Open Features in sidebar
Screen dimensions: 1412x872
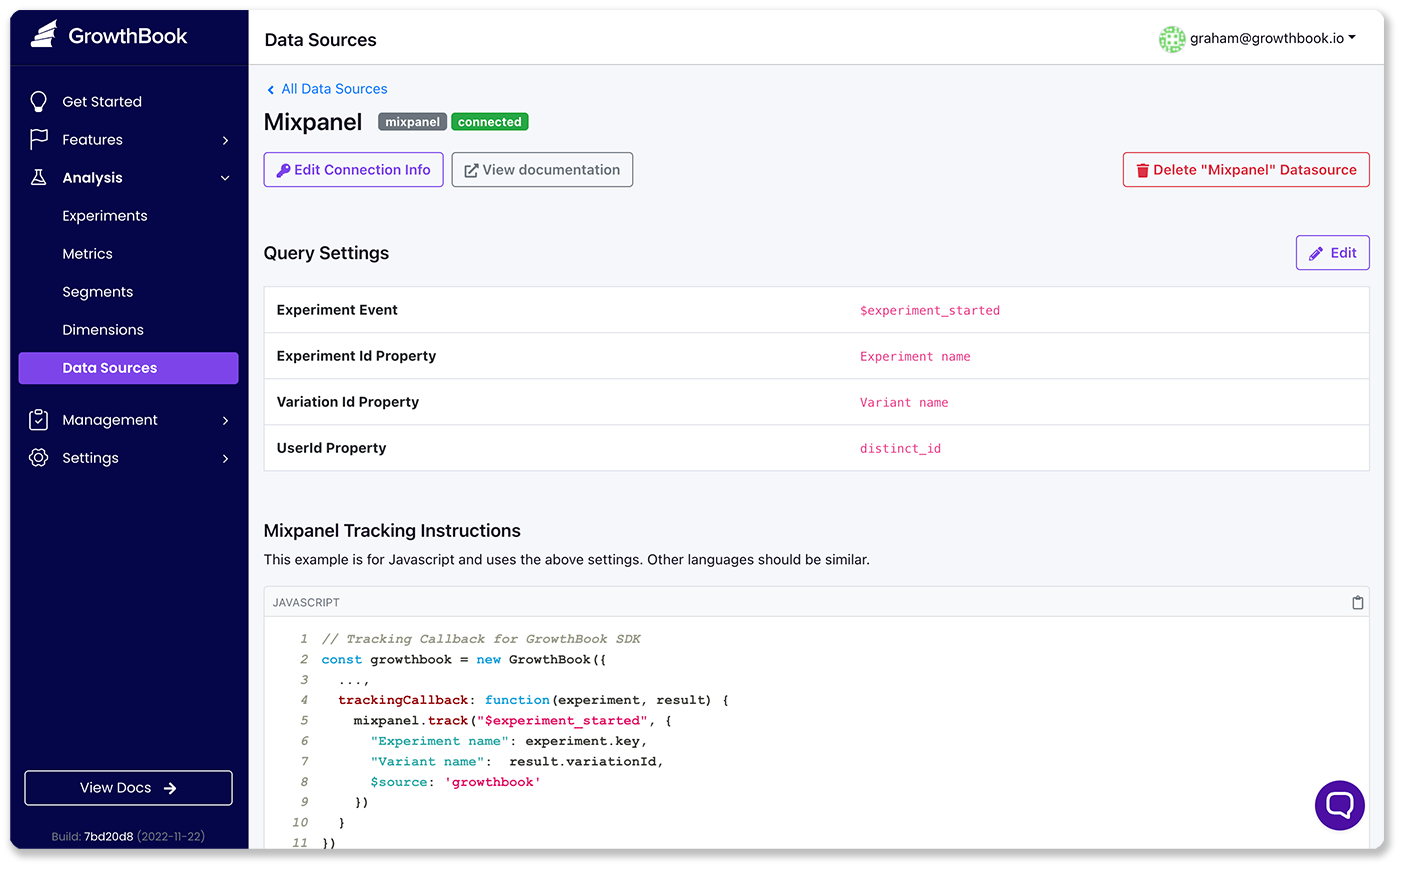pyautogui.click(x=92, y=139)
